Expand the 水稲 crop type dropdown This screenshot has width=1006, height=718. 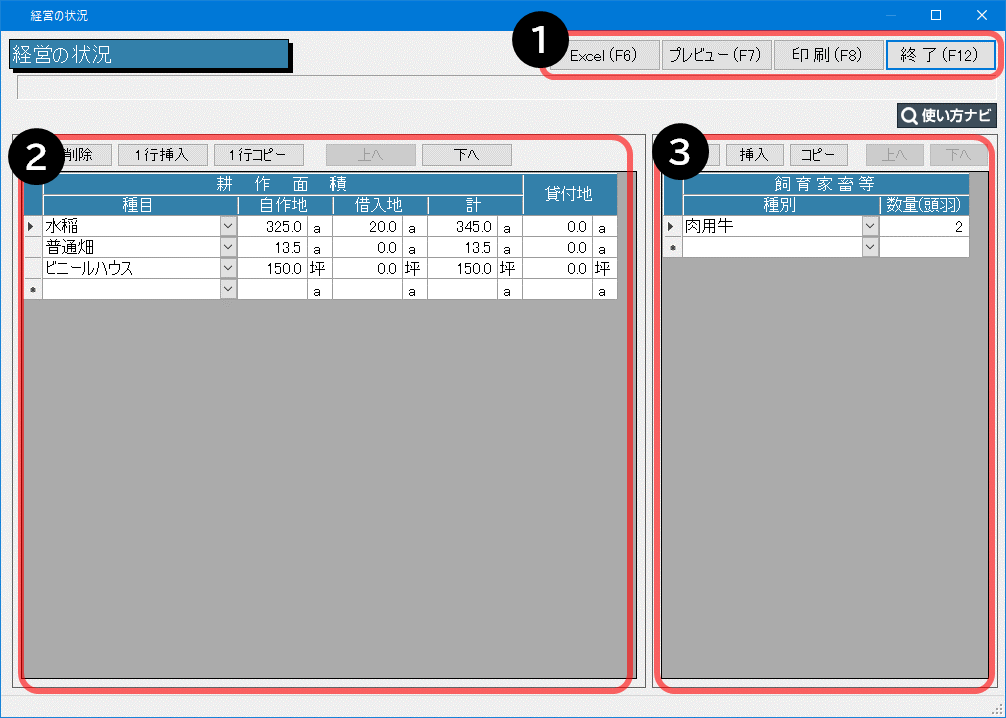[228, 227]
